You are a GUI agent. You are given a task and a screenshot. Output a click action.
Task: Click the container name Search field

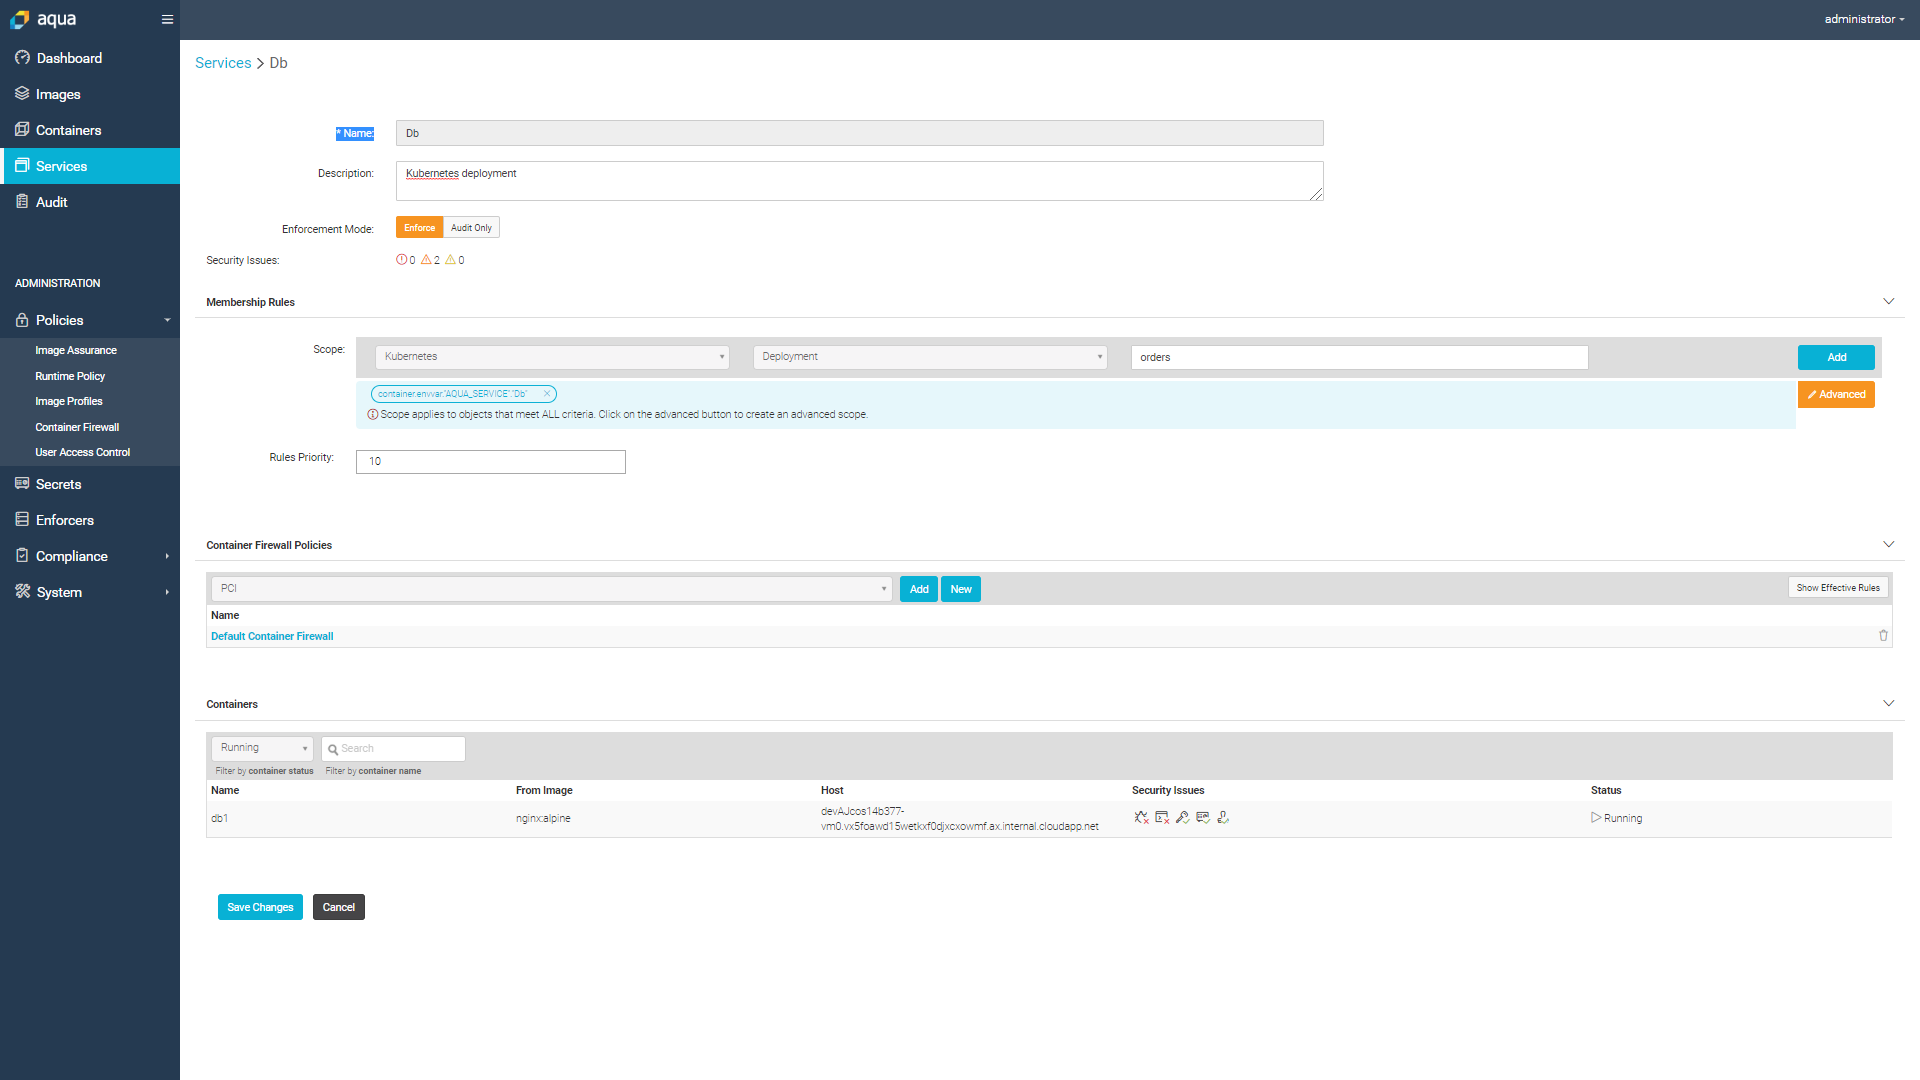click(x=394, y=748)
